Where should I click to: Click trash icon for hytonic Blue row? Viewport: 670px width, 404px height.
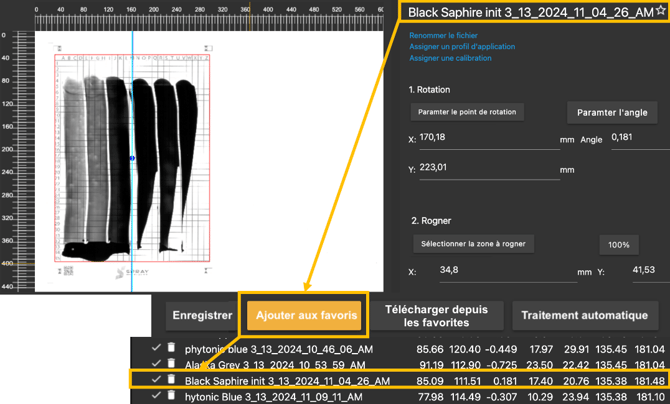point(171,396)
